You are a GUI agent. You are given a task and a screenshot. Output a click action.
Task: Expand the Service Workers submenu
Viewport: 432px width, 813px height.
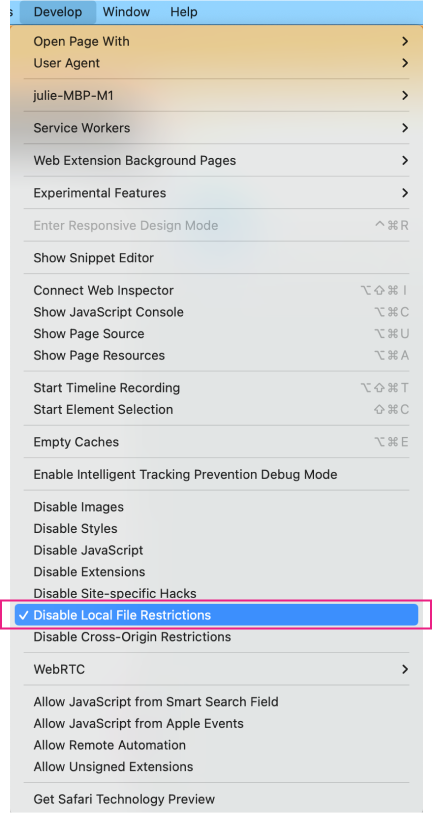pyautogui.click(x=216, y=128)
